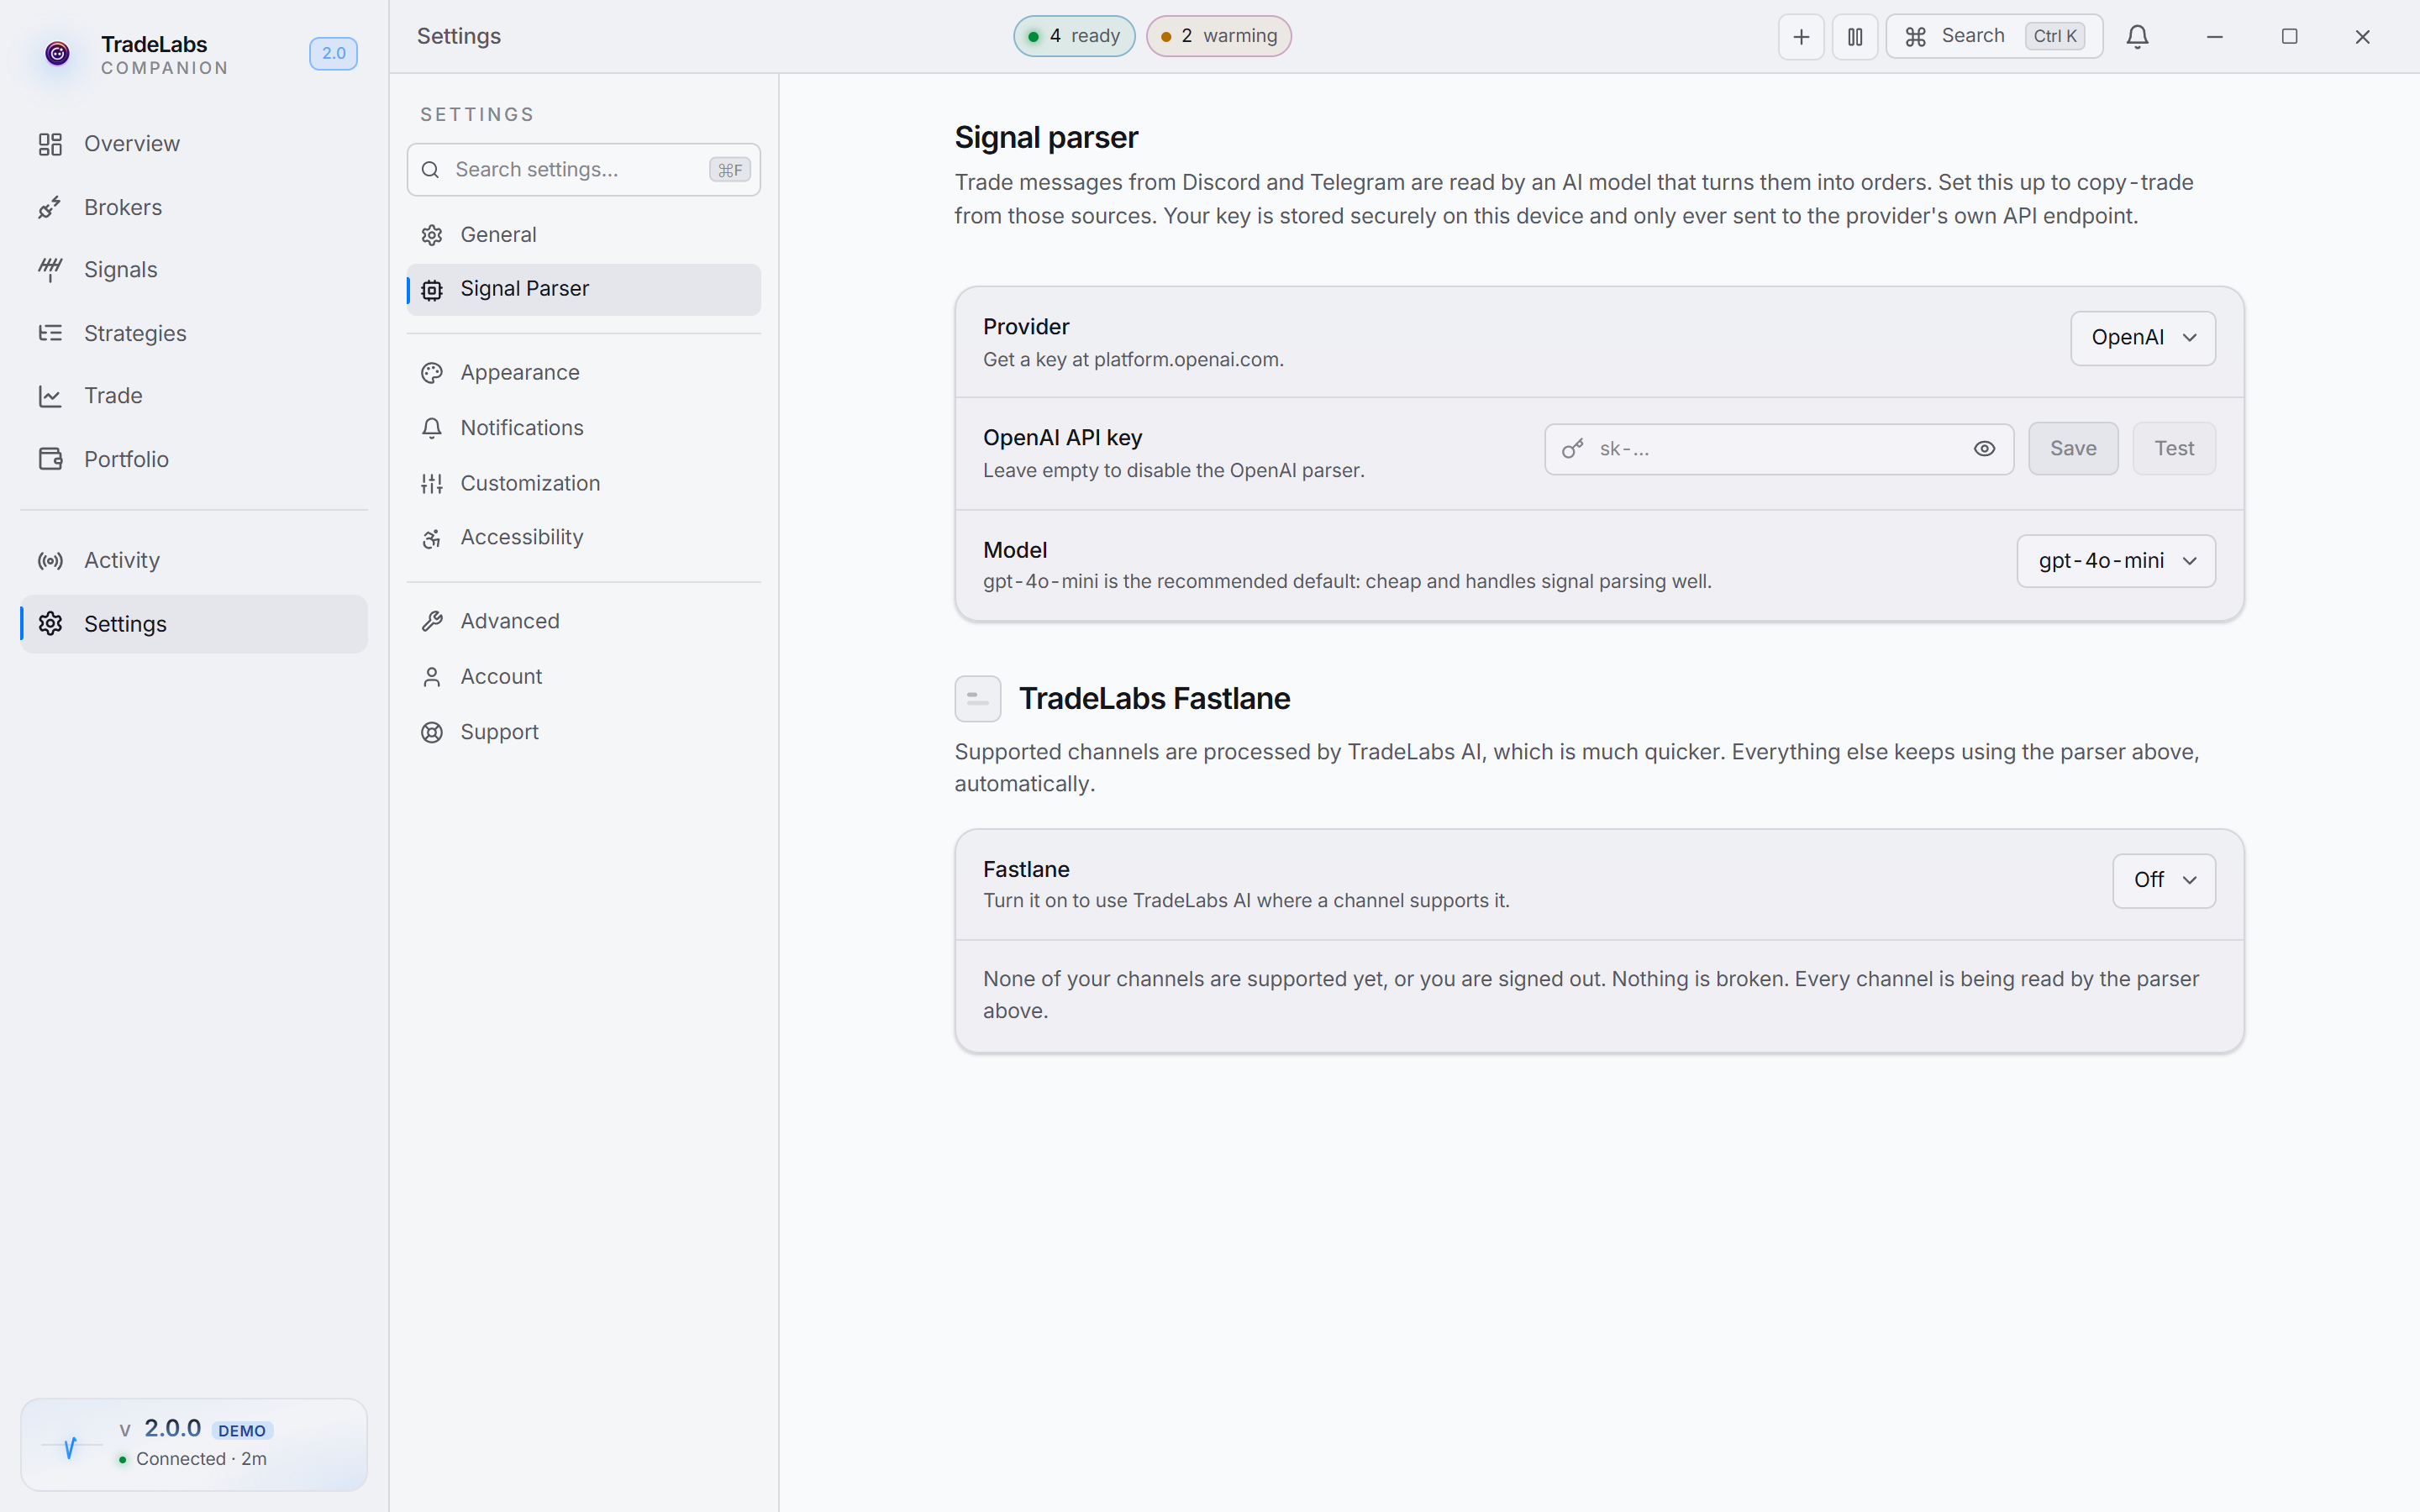Image resolution: width=2420 pixels, height=1512 pixels.
Task: Click the 2 warming status pill
Action: tap(1219, 36)
